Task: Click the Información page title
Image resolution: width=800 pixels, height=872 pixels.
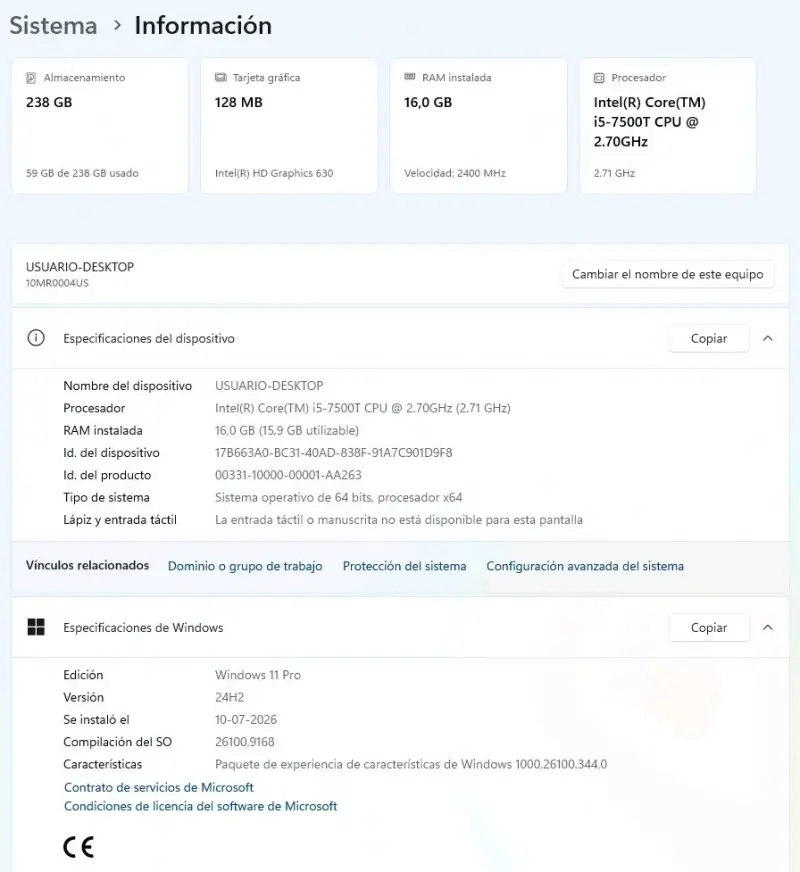Action: pos(203,26)
